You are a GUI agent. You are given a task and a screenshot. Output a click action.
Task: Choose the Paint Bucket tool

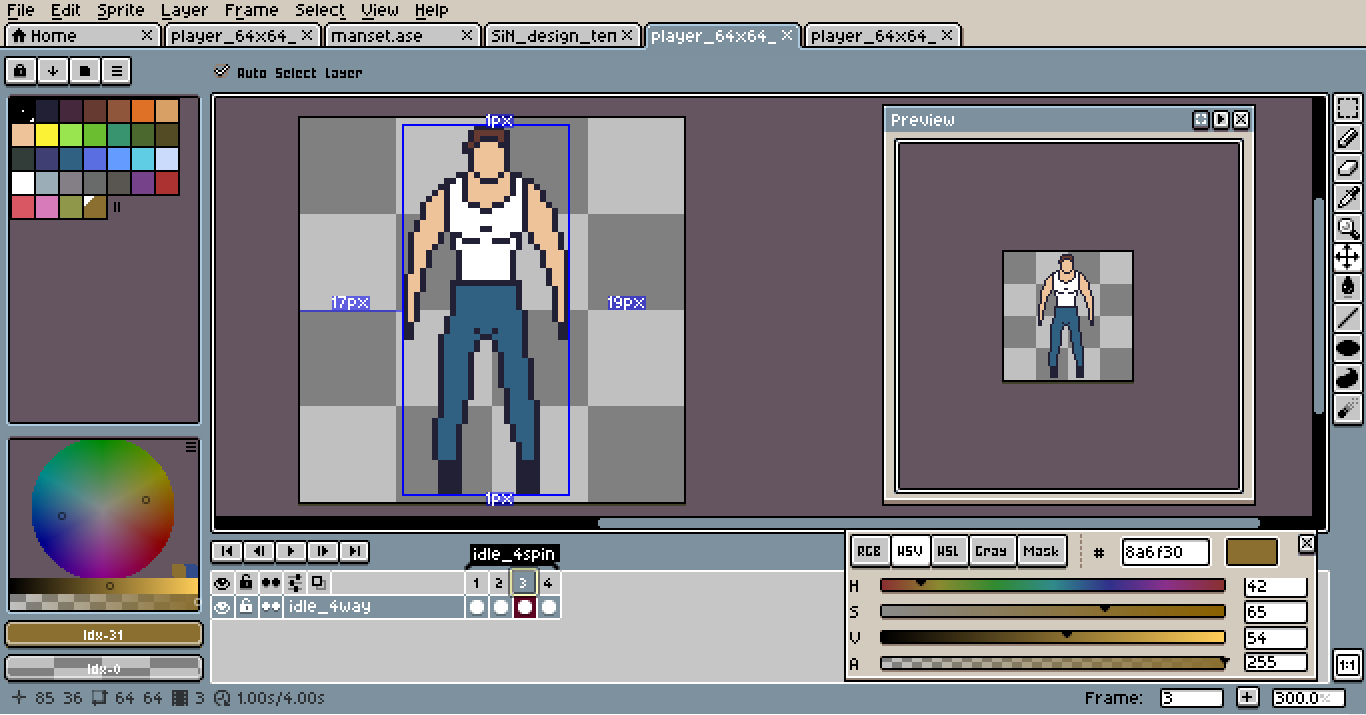1348,288
